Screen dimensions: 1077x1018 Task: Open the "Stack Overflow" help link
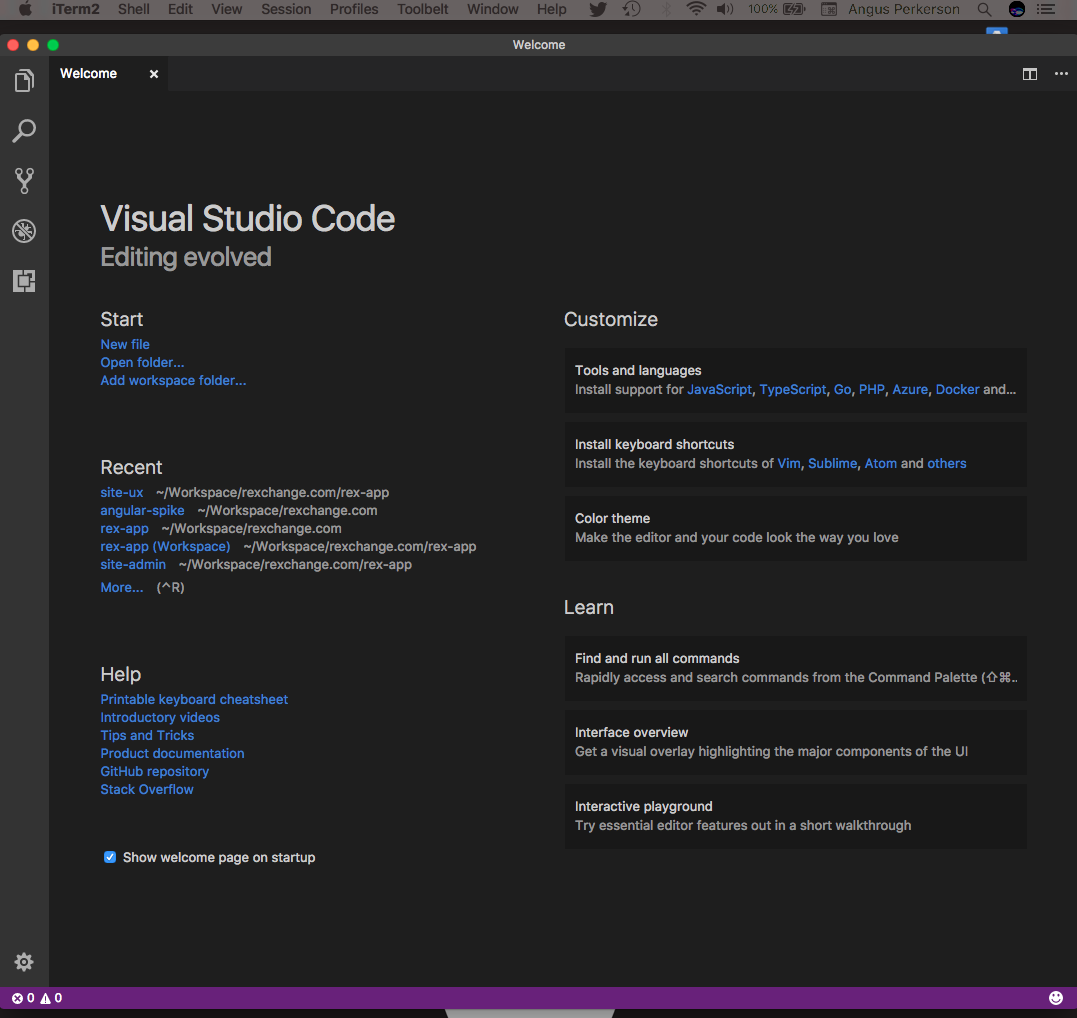click(146, 789)
